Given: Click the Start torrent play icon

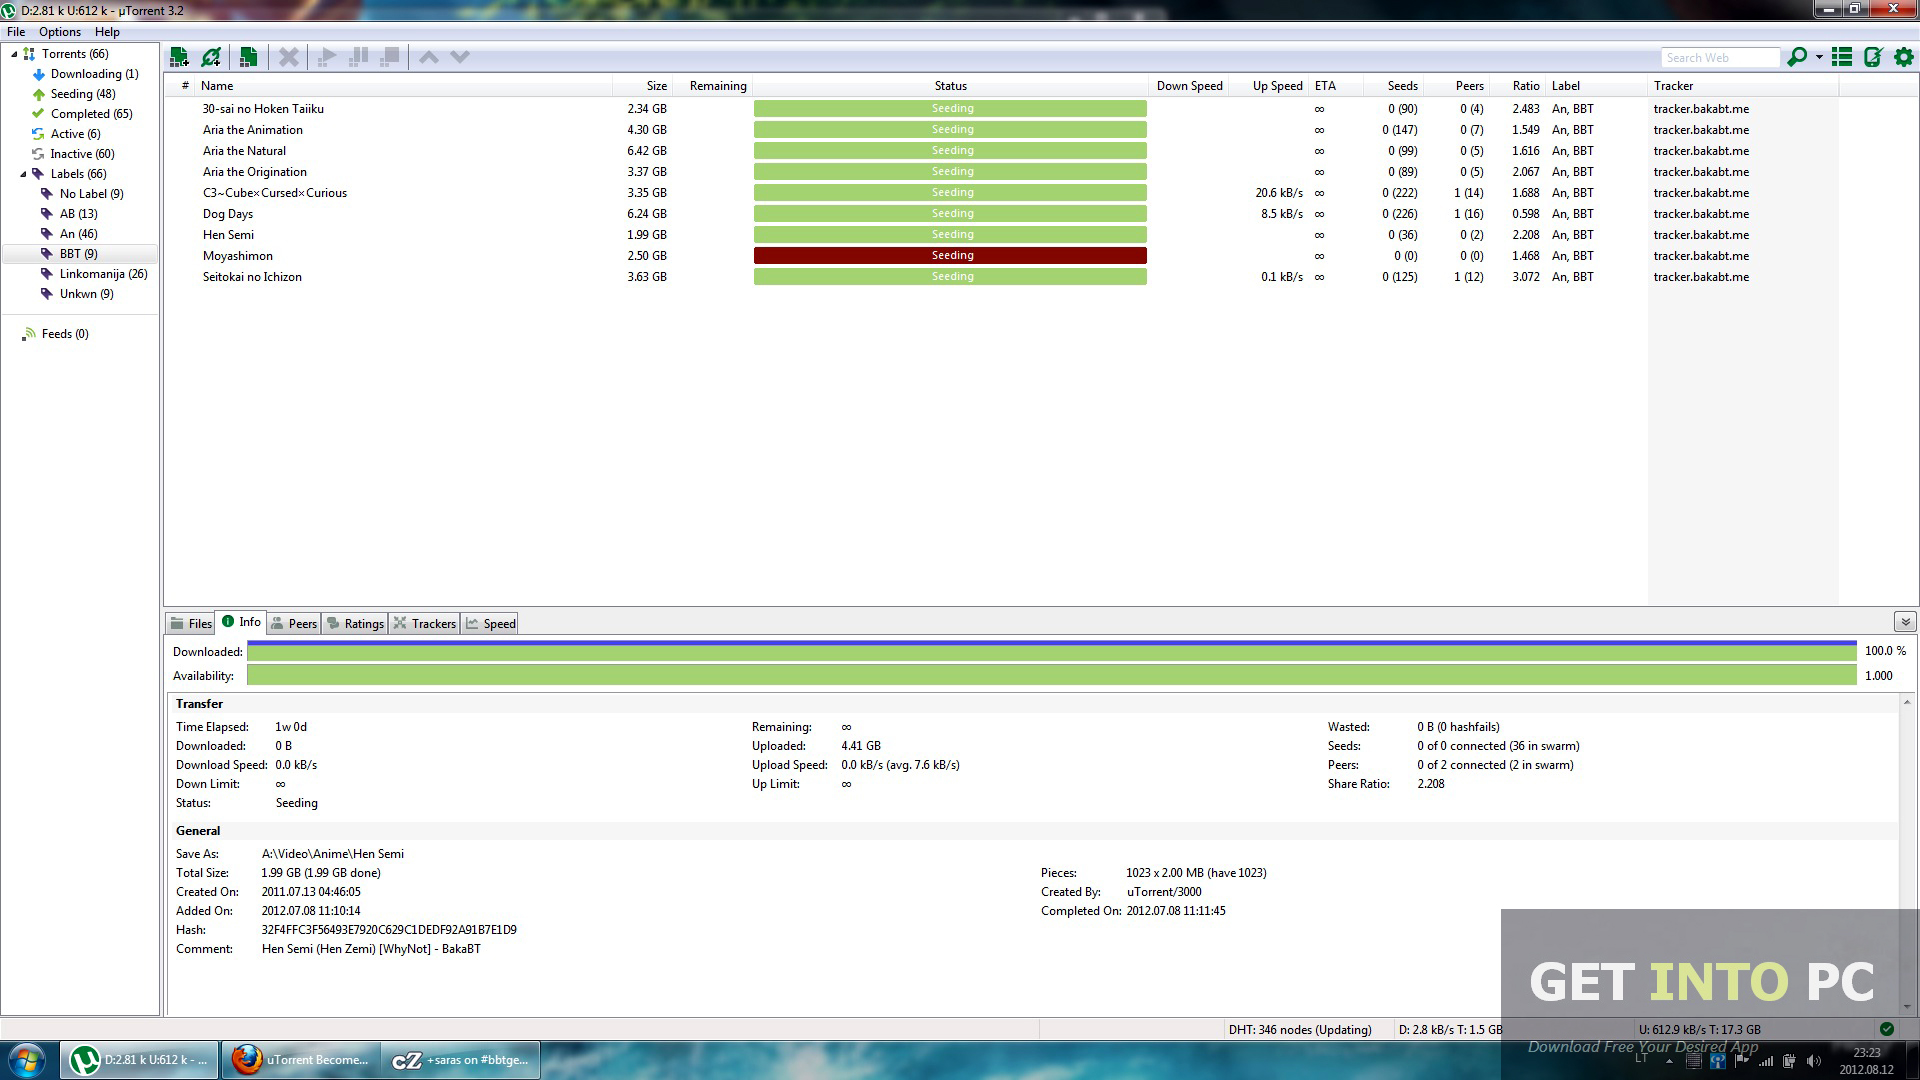Looking at the screenshot, I should click(x=327, y=57).
